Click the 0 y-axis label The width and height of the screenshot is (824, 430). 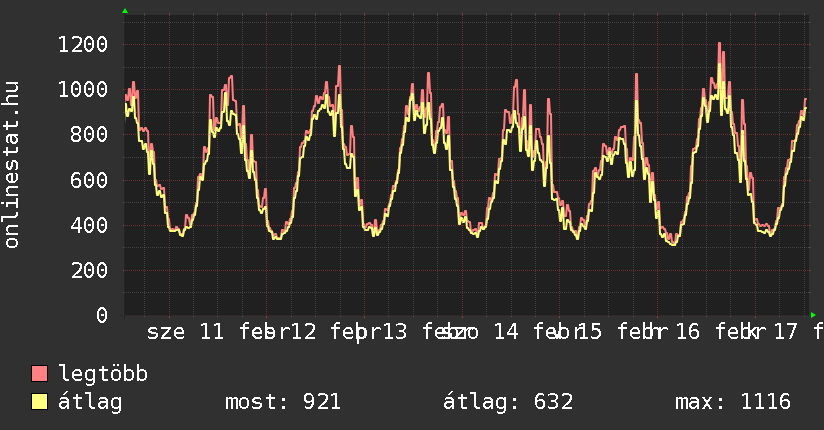(102, 316)
